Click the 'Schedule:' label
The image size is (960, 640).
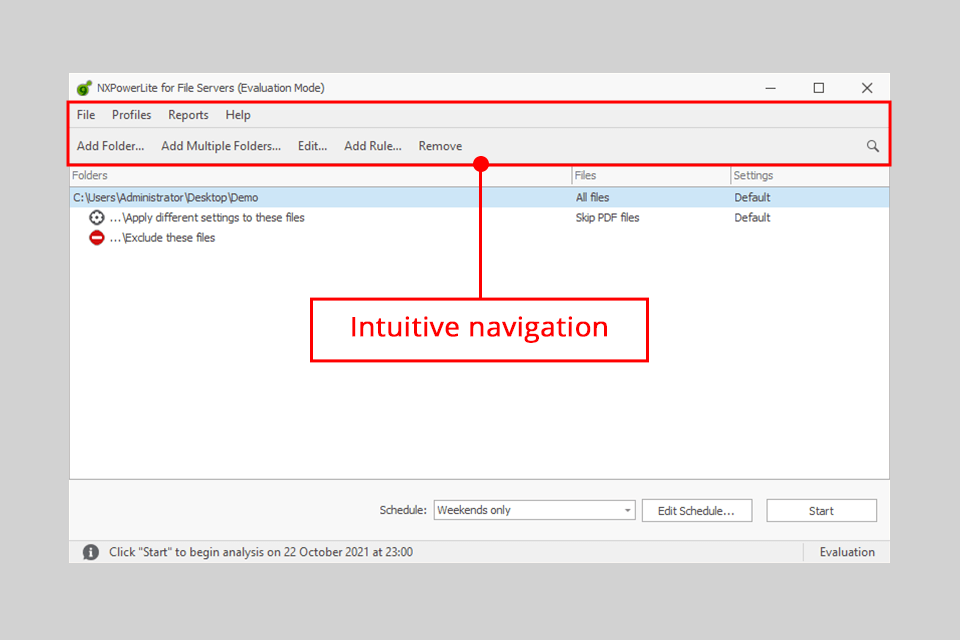pyautogui.click(x=403, y=510)
